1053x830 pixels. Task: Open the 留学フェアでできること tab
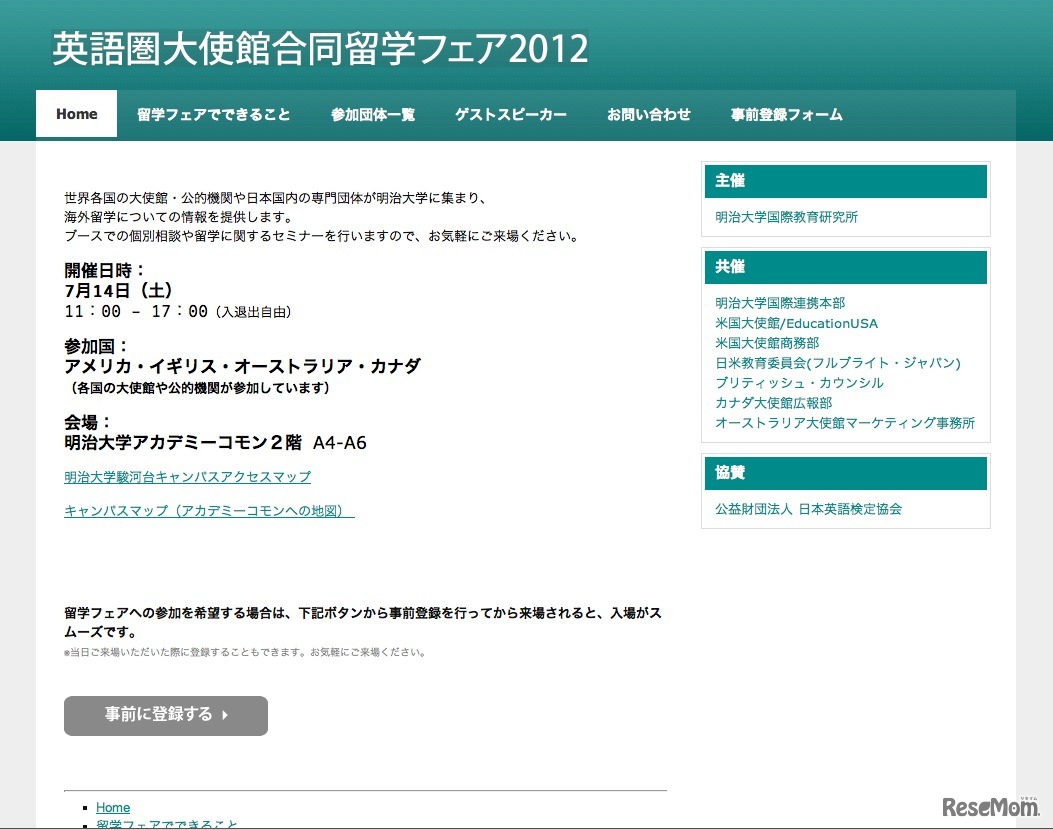tap(212, 114)
